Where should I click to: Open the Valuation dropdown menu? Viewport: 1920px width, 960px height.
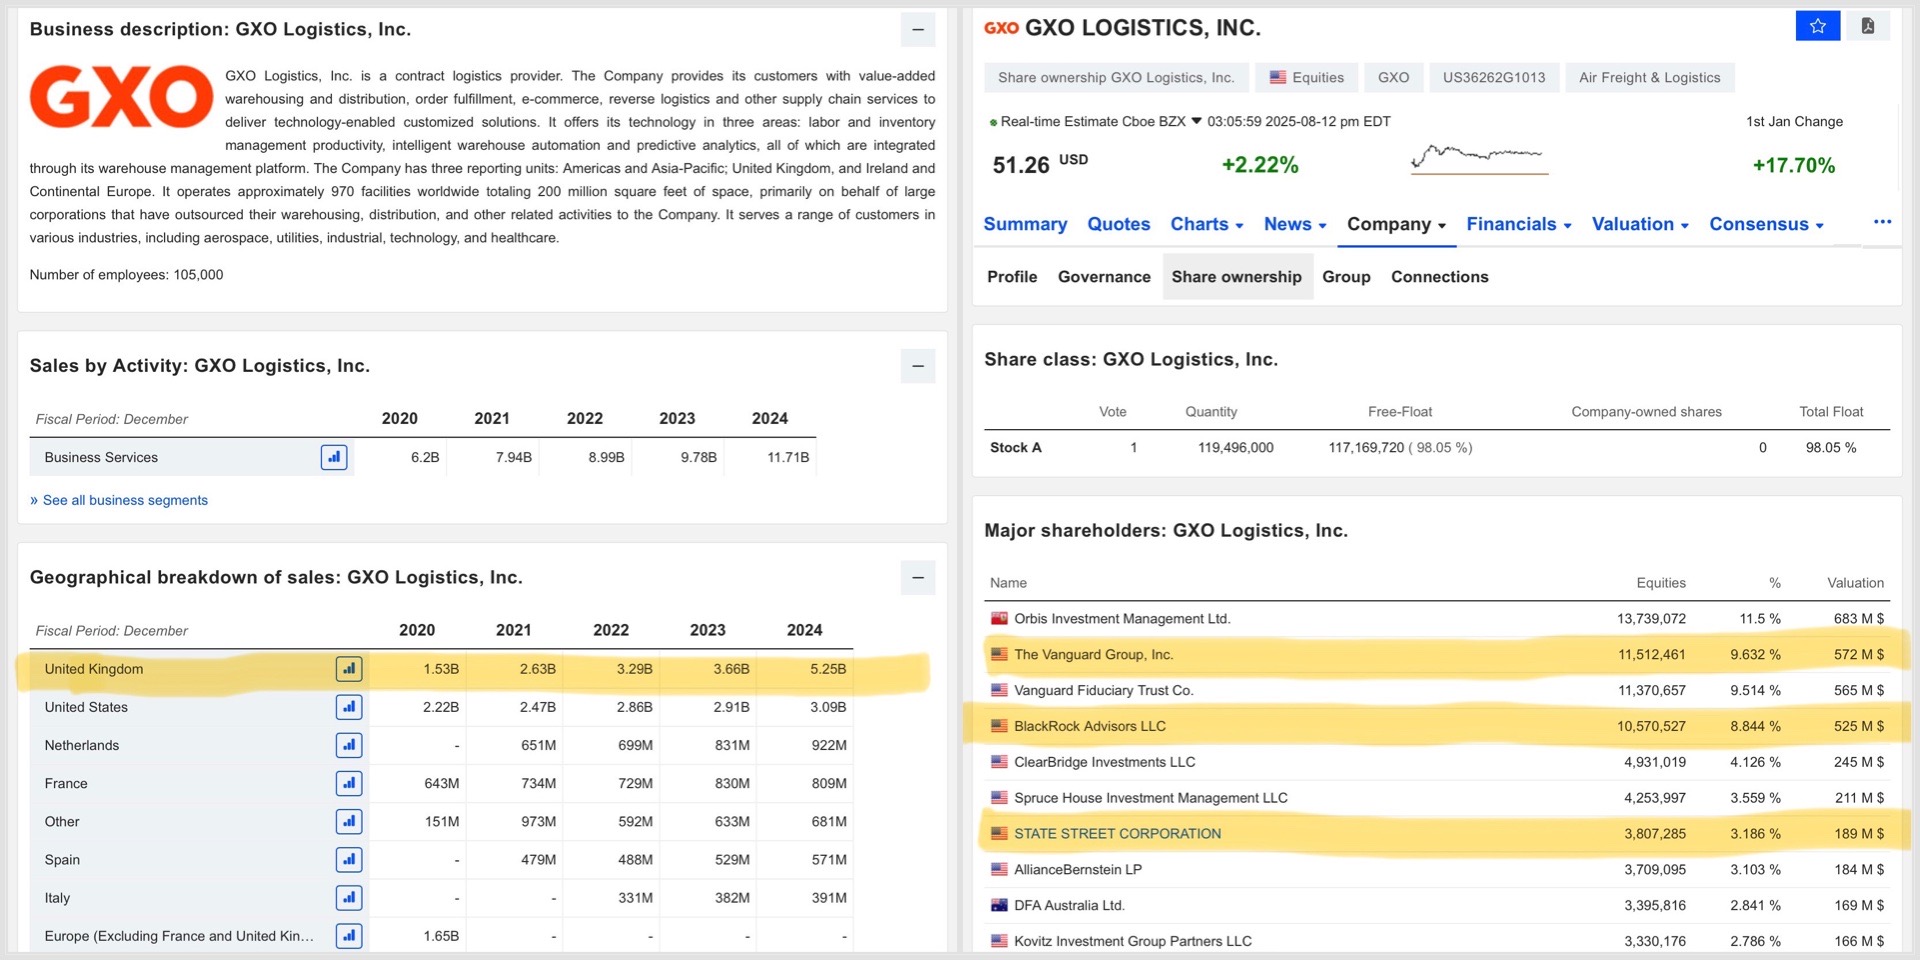click(1640, 224)
